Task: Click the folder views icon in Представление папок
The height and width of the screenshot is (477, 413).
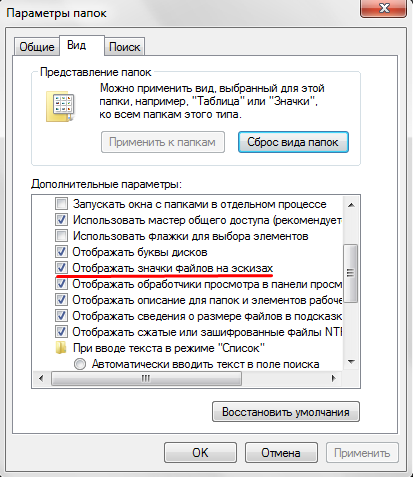Action: (x=60, y=106)
